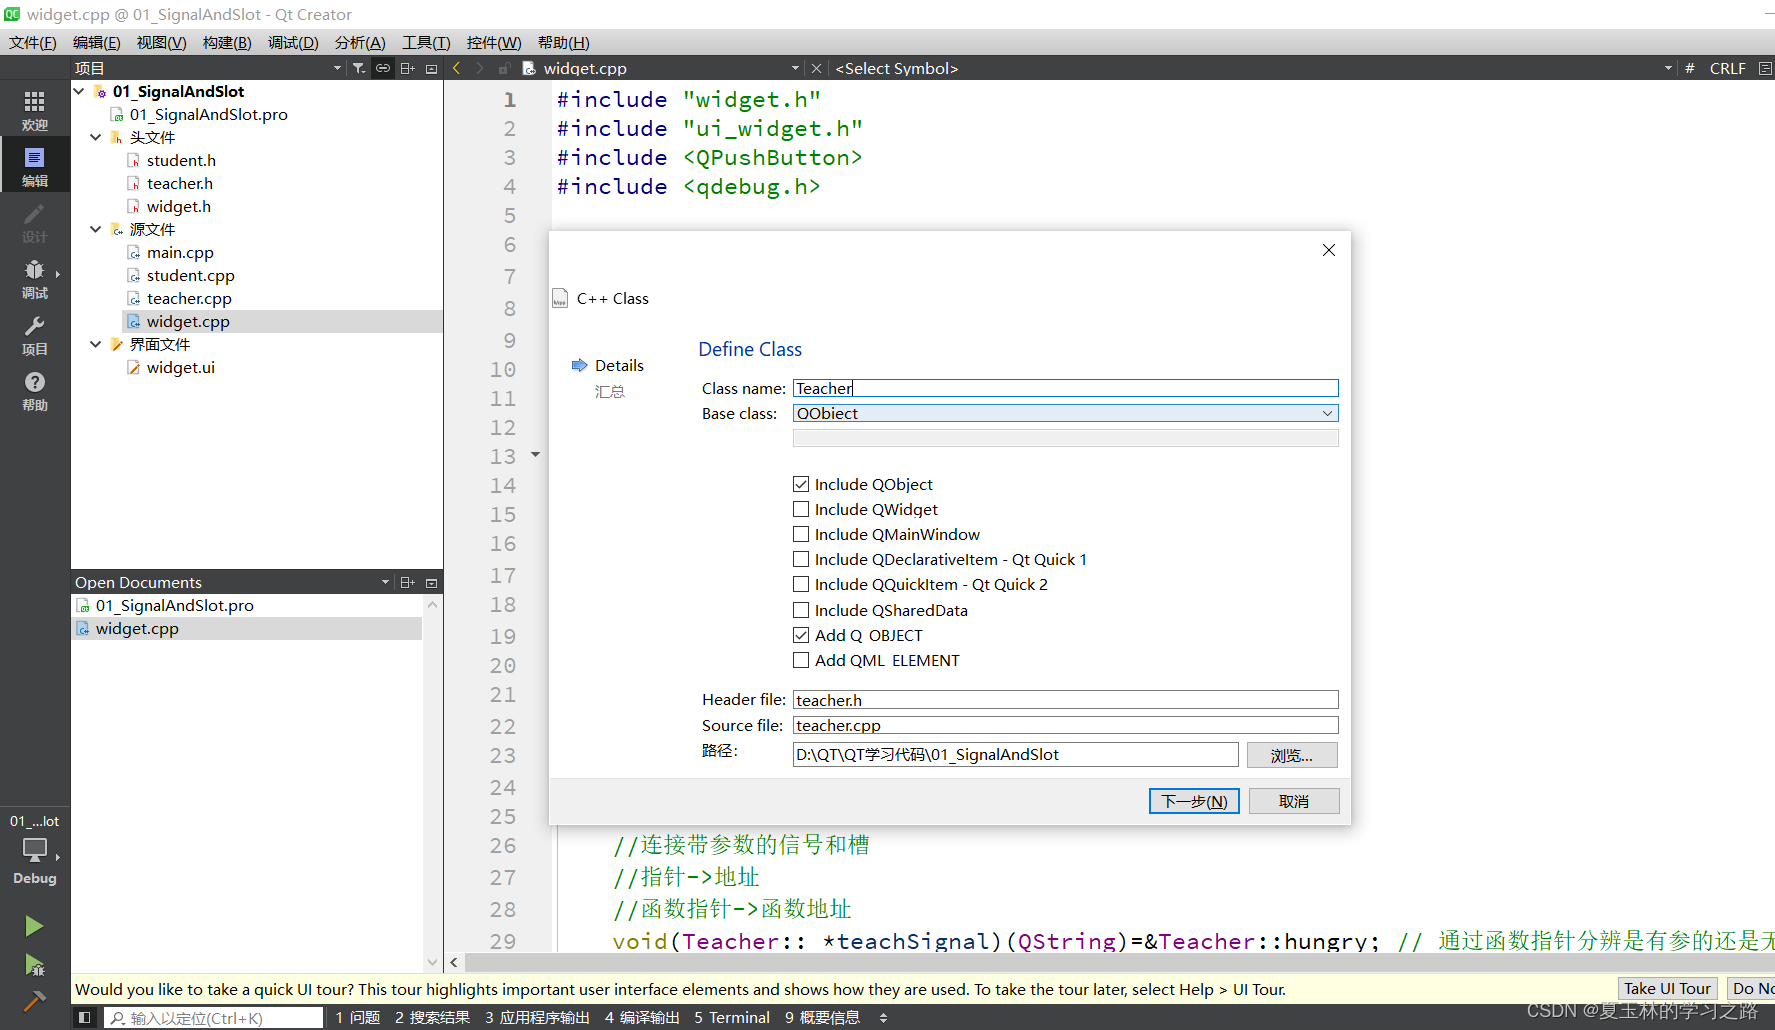Open the Open Documents view dropdown
The width and height of the screenshot is (1775, 1030).
[385, 582]
